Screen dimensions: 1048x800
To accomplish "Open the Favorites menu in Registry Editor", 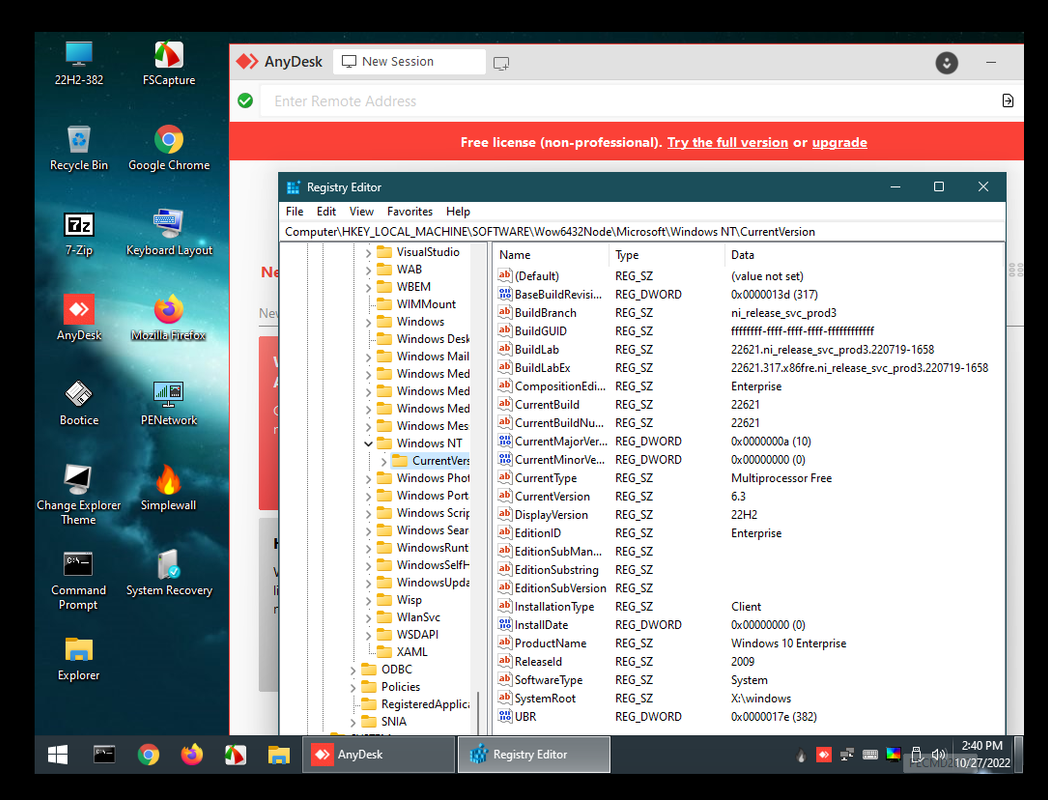I will [x=410, y=211].
